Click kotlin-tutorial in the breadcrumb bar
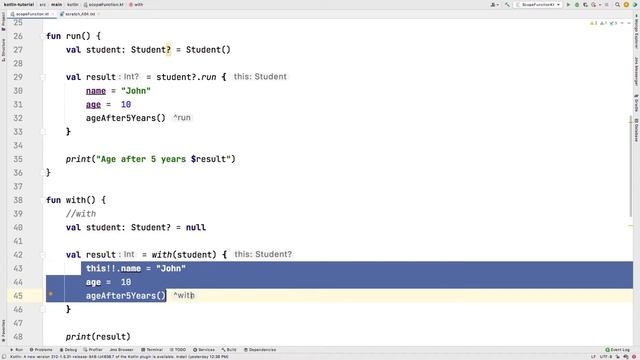This screenshot has height=360, width=640. [x=19, y=4]
